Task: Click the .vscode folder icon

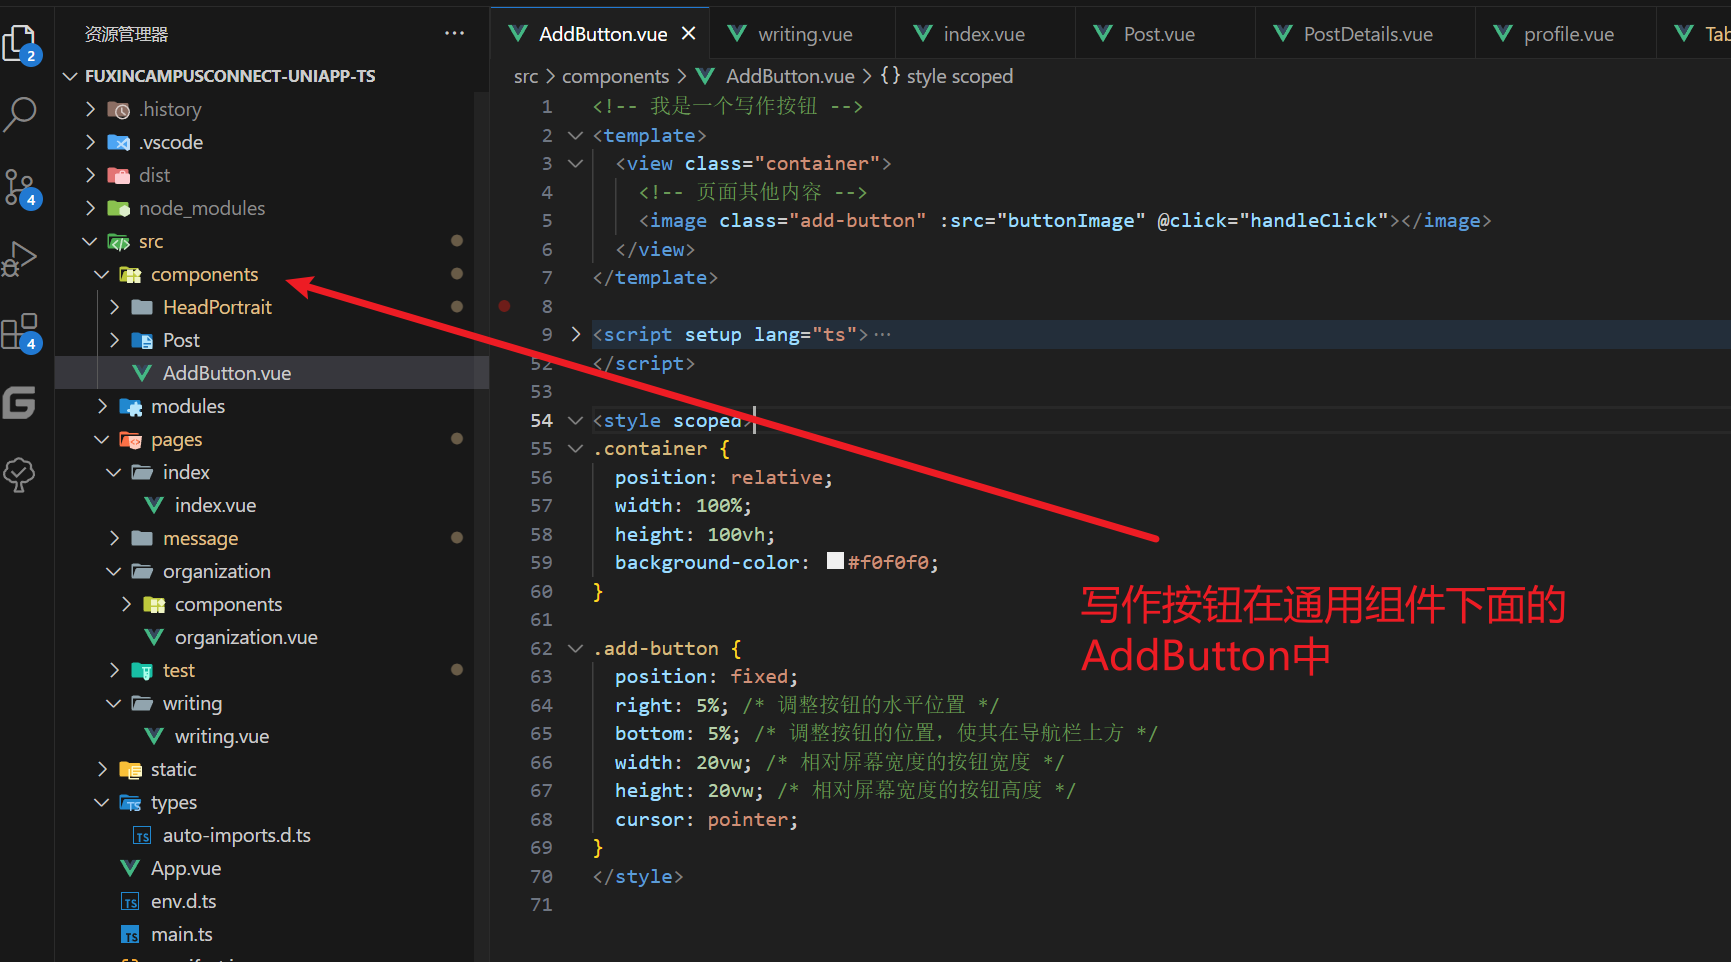Action: pos(118,142)
